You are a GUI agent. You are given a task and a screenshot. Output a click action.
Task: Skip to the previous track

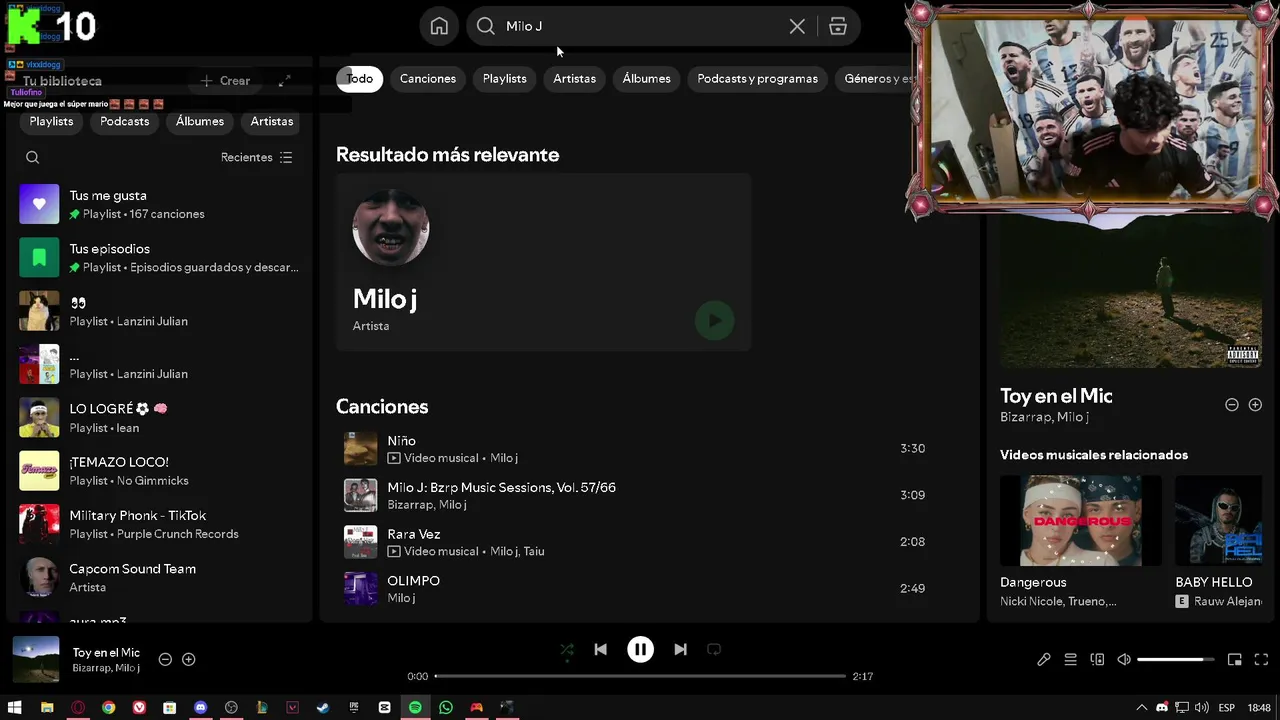(600, 650)
